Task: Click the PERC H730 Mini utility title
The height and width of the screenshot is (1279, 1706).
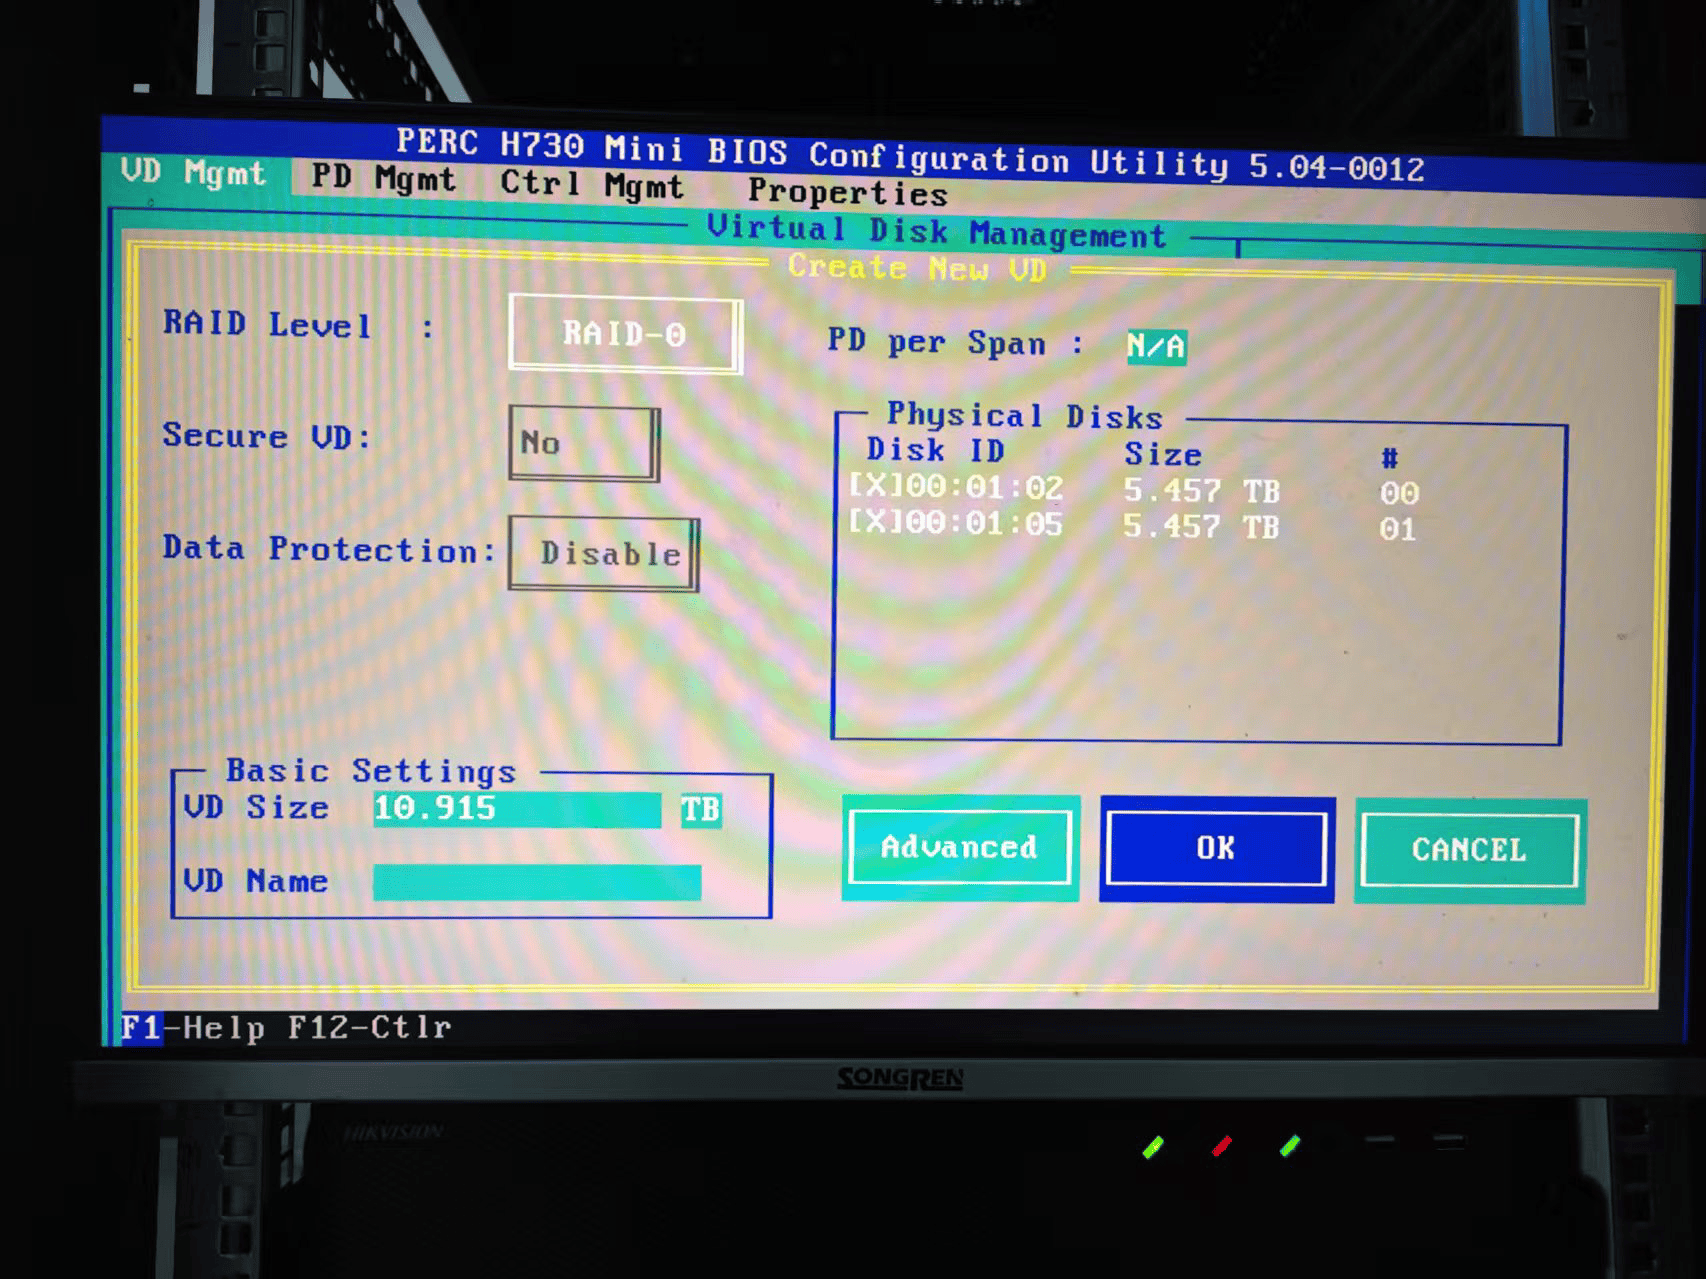Action: click(x=910, y=155)
